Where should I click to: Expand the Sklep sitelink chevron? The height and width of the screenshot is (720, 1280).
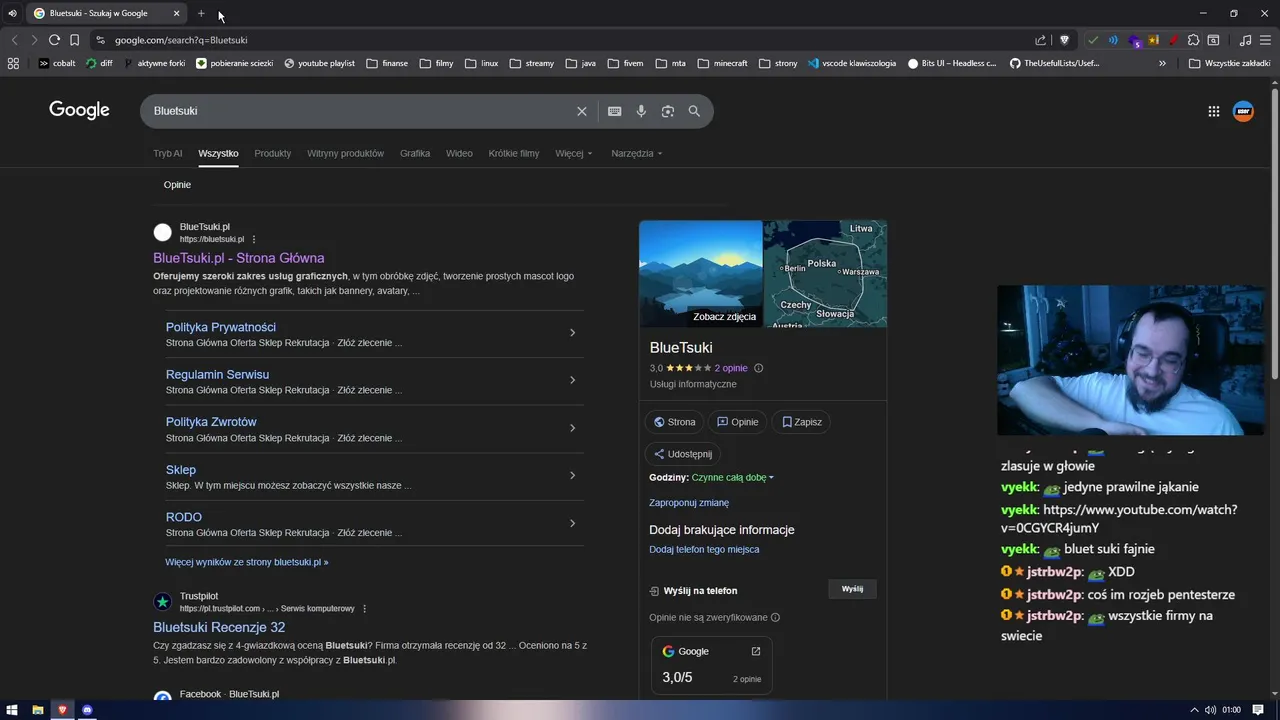click(572, 475)
